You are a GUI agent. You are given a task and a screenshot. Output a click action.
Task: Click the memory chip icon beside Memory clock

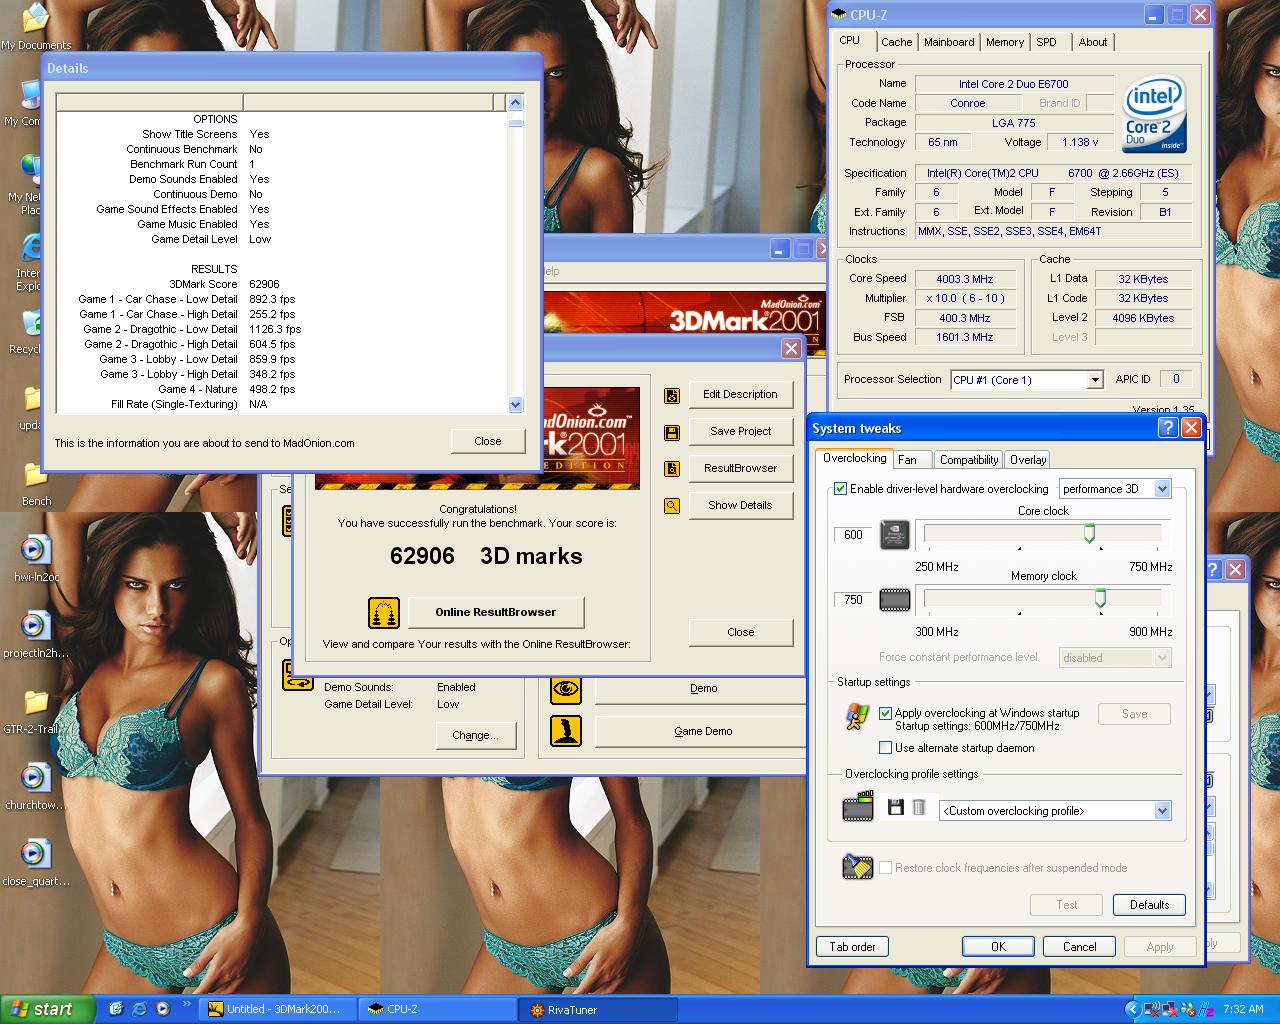(894, 600)
